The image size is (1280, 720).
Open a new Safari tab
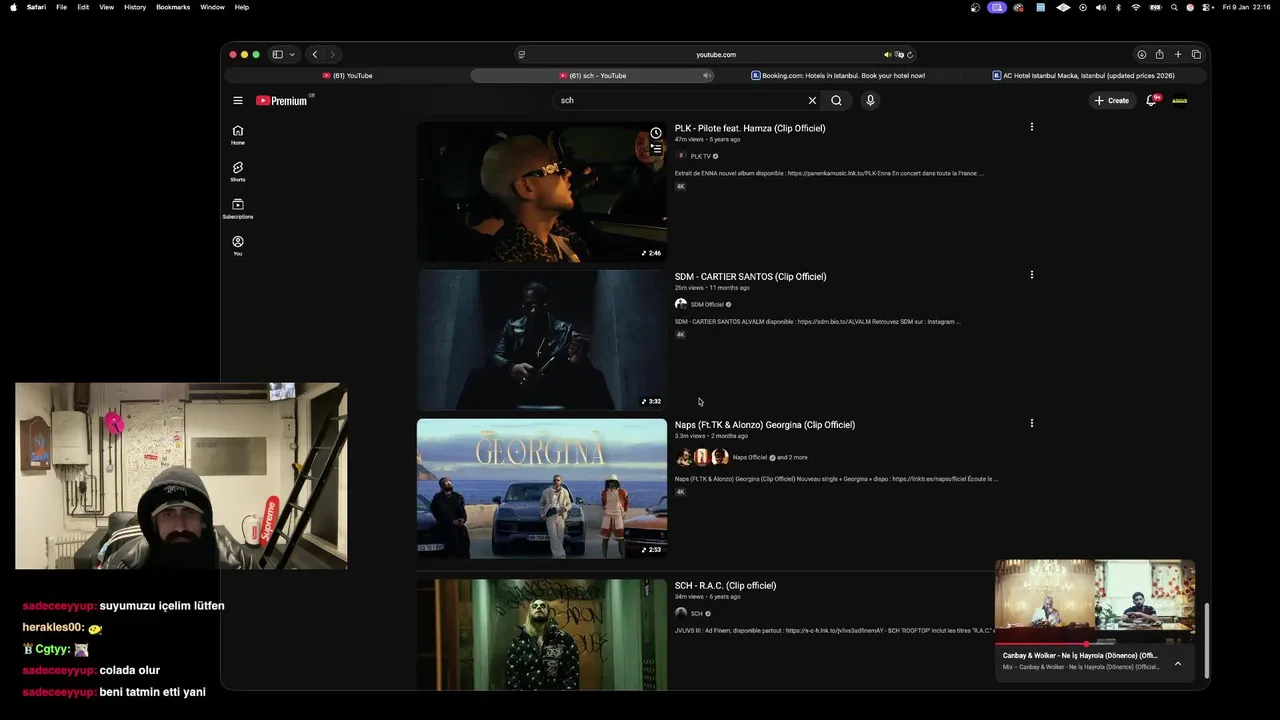click(x=1178, y=55)
